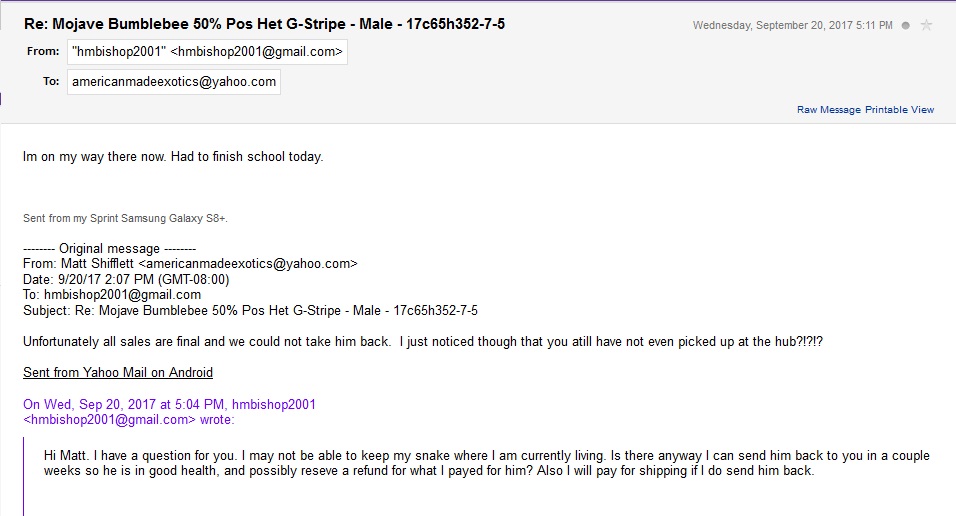Open the Sent from Yahoo Mail on Android link
The height and width of the screenshot is (516, 956).
118,373
